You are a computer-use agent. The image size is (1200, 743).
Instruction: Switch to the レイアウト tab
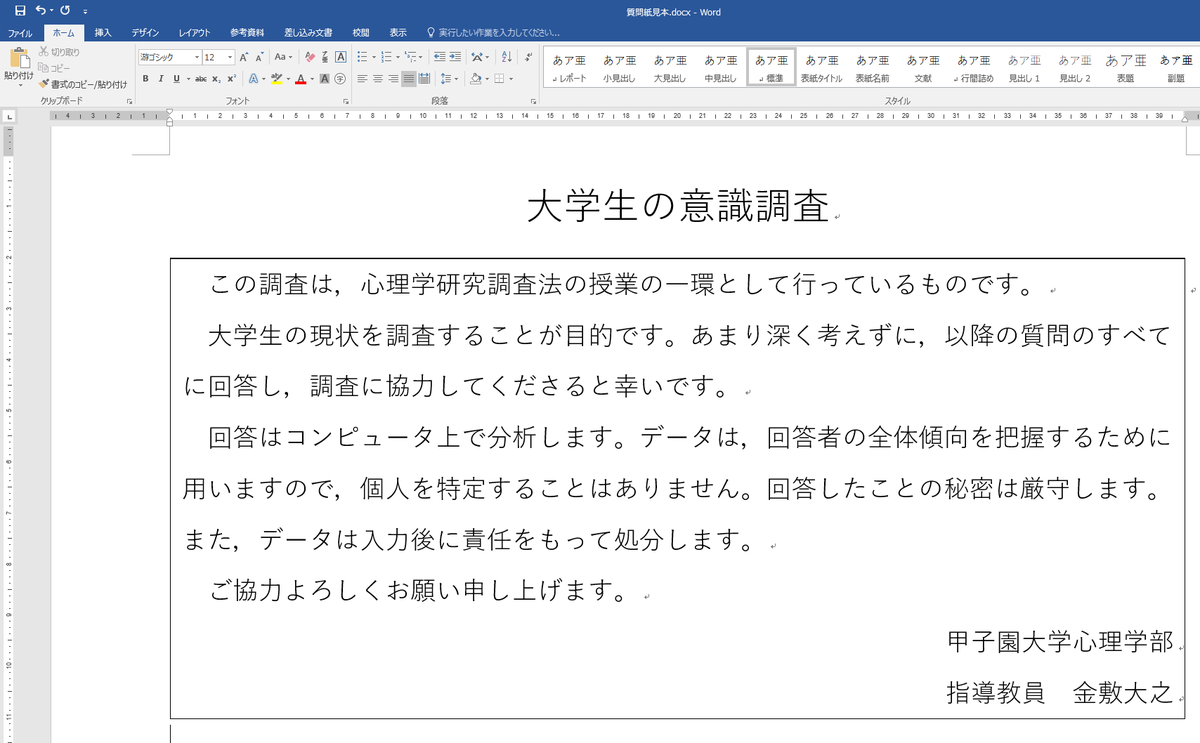pos(194,32)
